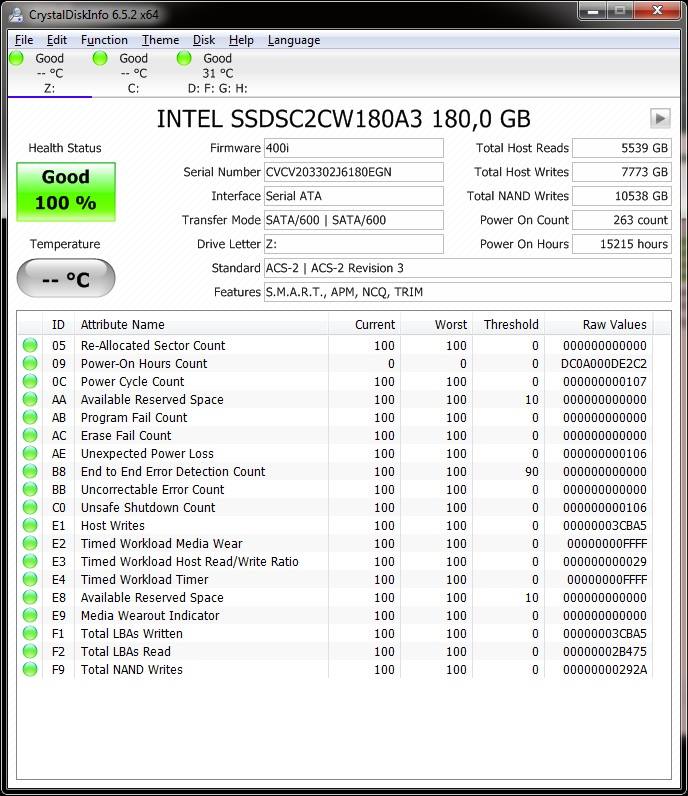The image size is (688, 796).
Task: Minimize the CrystalDiskInfo window
Action: 593,11
